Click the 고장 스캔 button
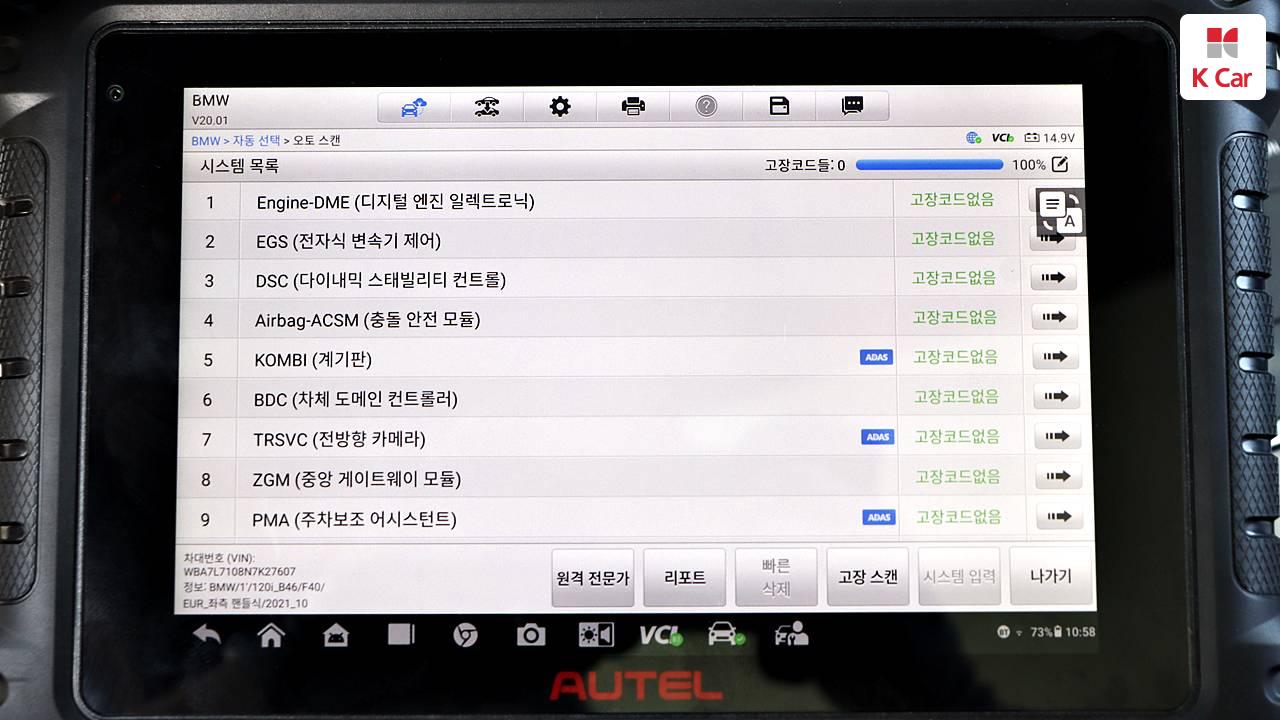Viewport: 1280px width, 720px height. coord(868,577)
